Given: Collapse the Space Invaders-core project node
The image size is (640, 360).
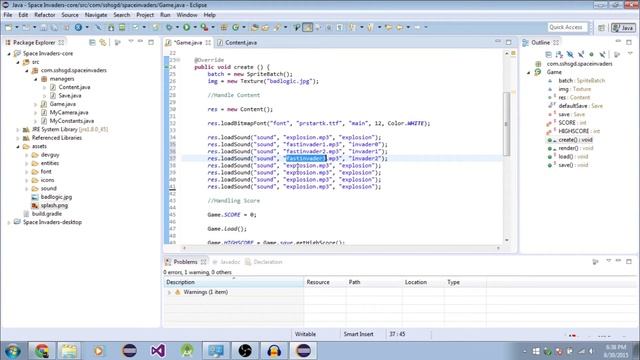Looking at the screenshot, I should coord(9,53).
